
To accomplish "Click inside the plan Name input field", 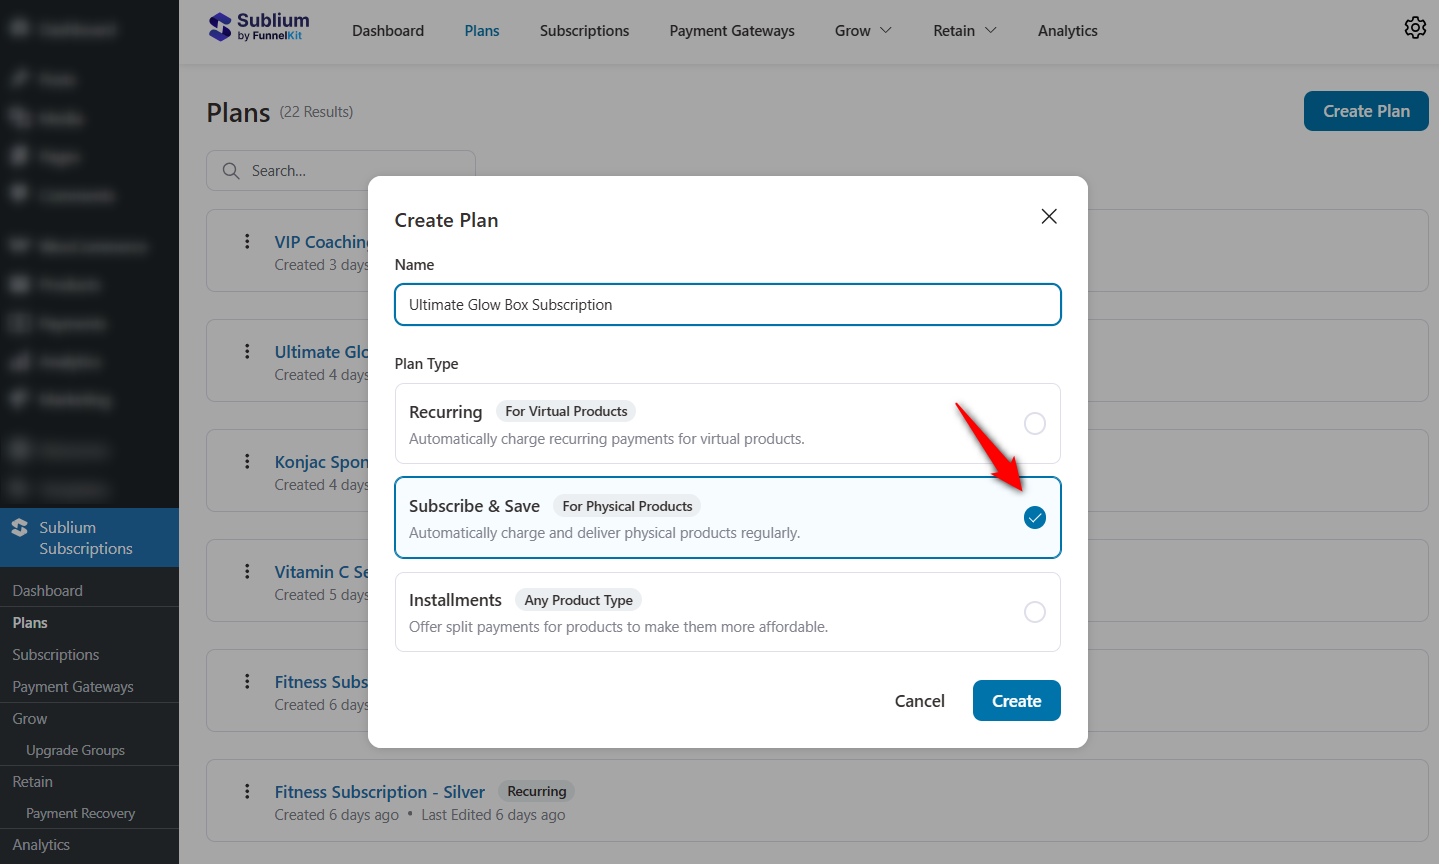I will tap(727, 304).
